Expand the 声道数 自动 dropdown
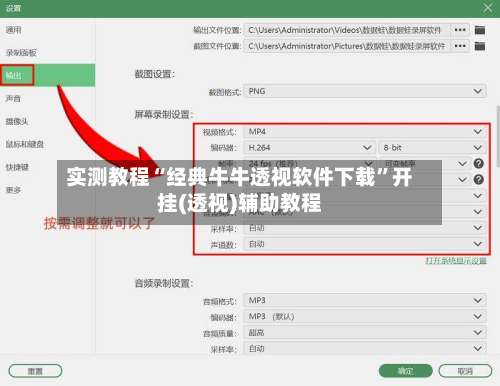This screenshot has width=500, height=386. [365, 244]
